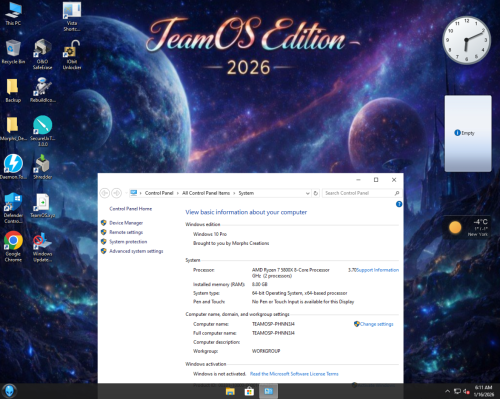The height and width of the screenshot is (399, 500).
Task: Launch SecureUxTheme 3.0.0 desktop shortcut
Action: 42,131
